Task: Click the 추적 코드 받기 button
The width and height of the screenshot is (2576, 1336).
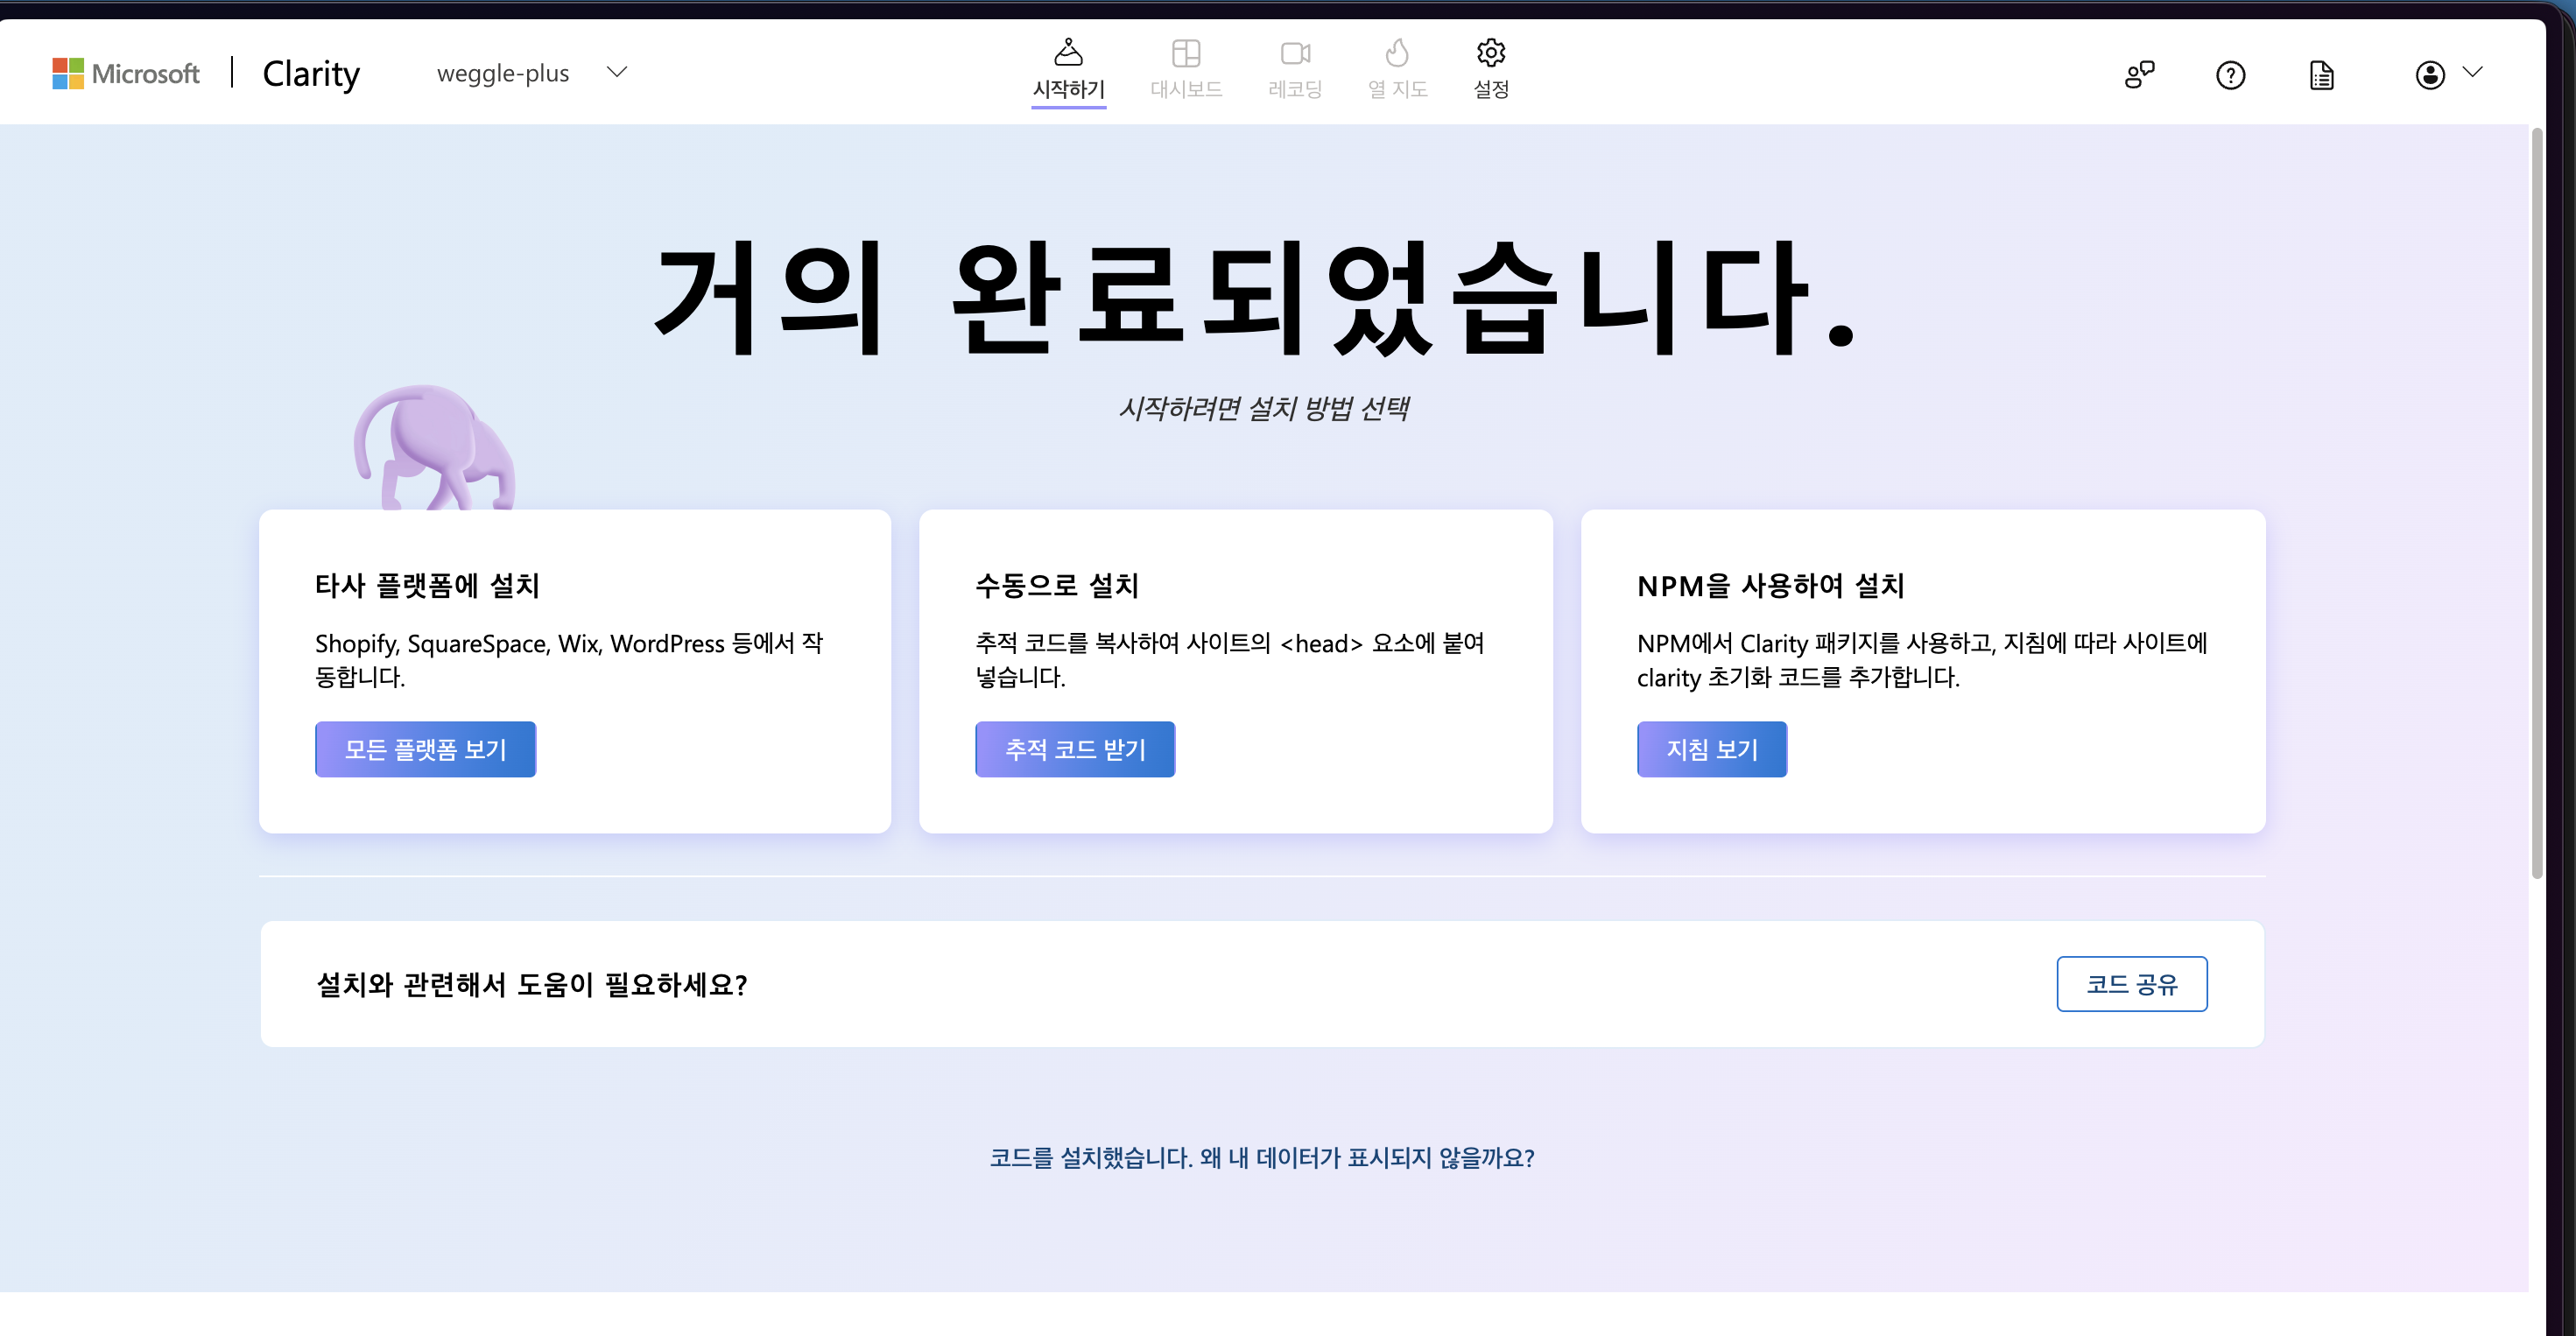Action: click(1075, 749)
